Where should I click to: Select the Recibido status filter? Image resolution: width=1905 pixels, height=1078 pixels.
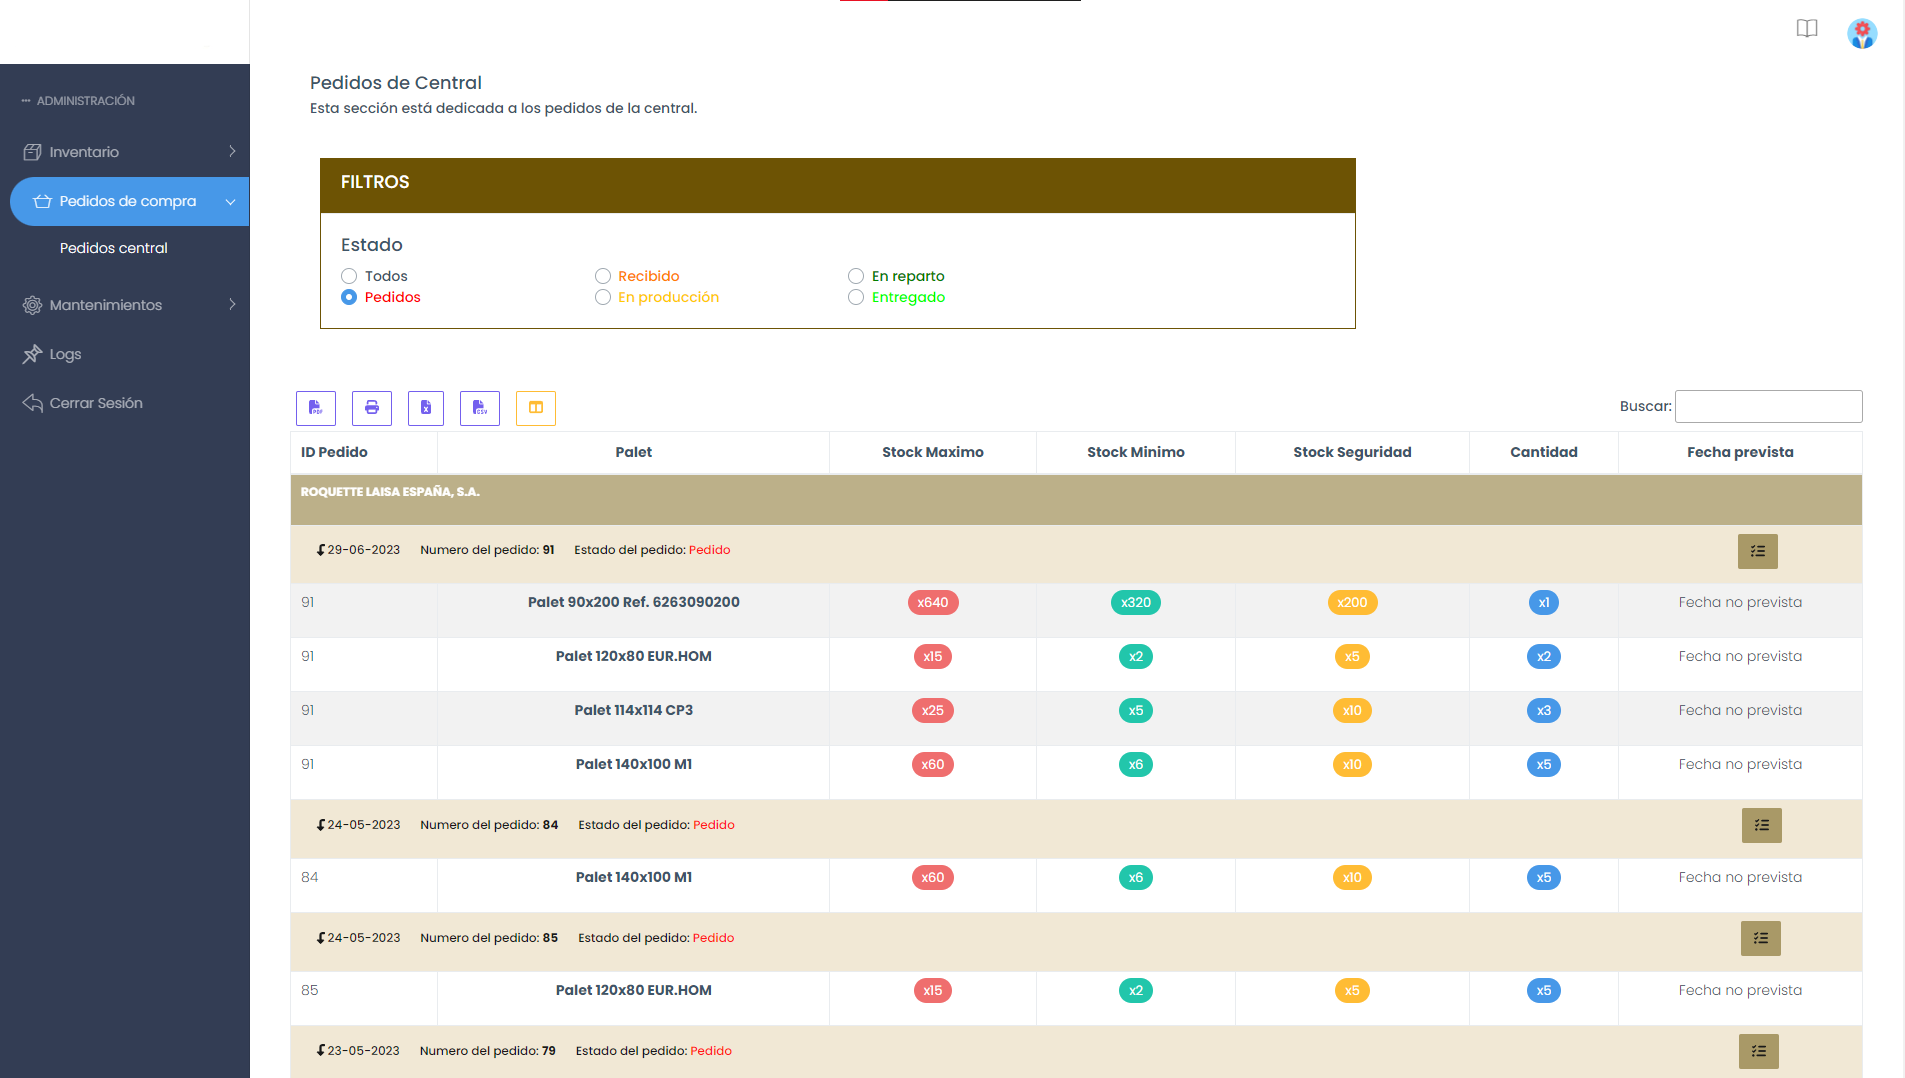[x=603, y=276]
